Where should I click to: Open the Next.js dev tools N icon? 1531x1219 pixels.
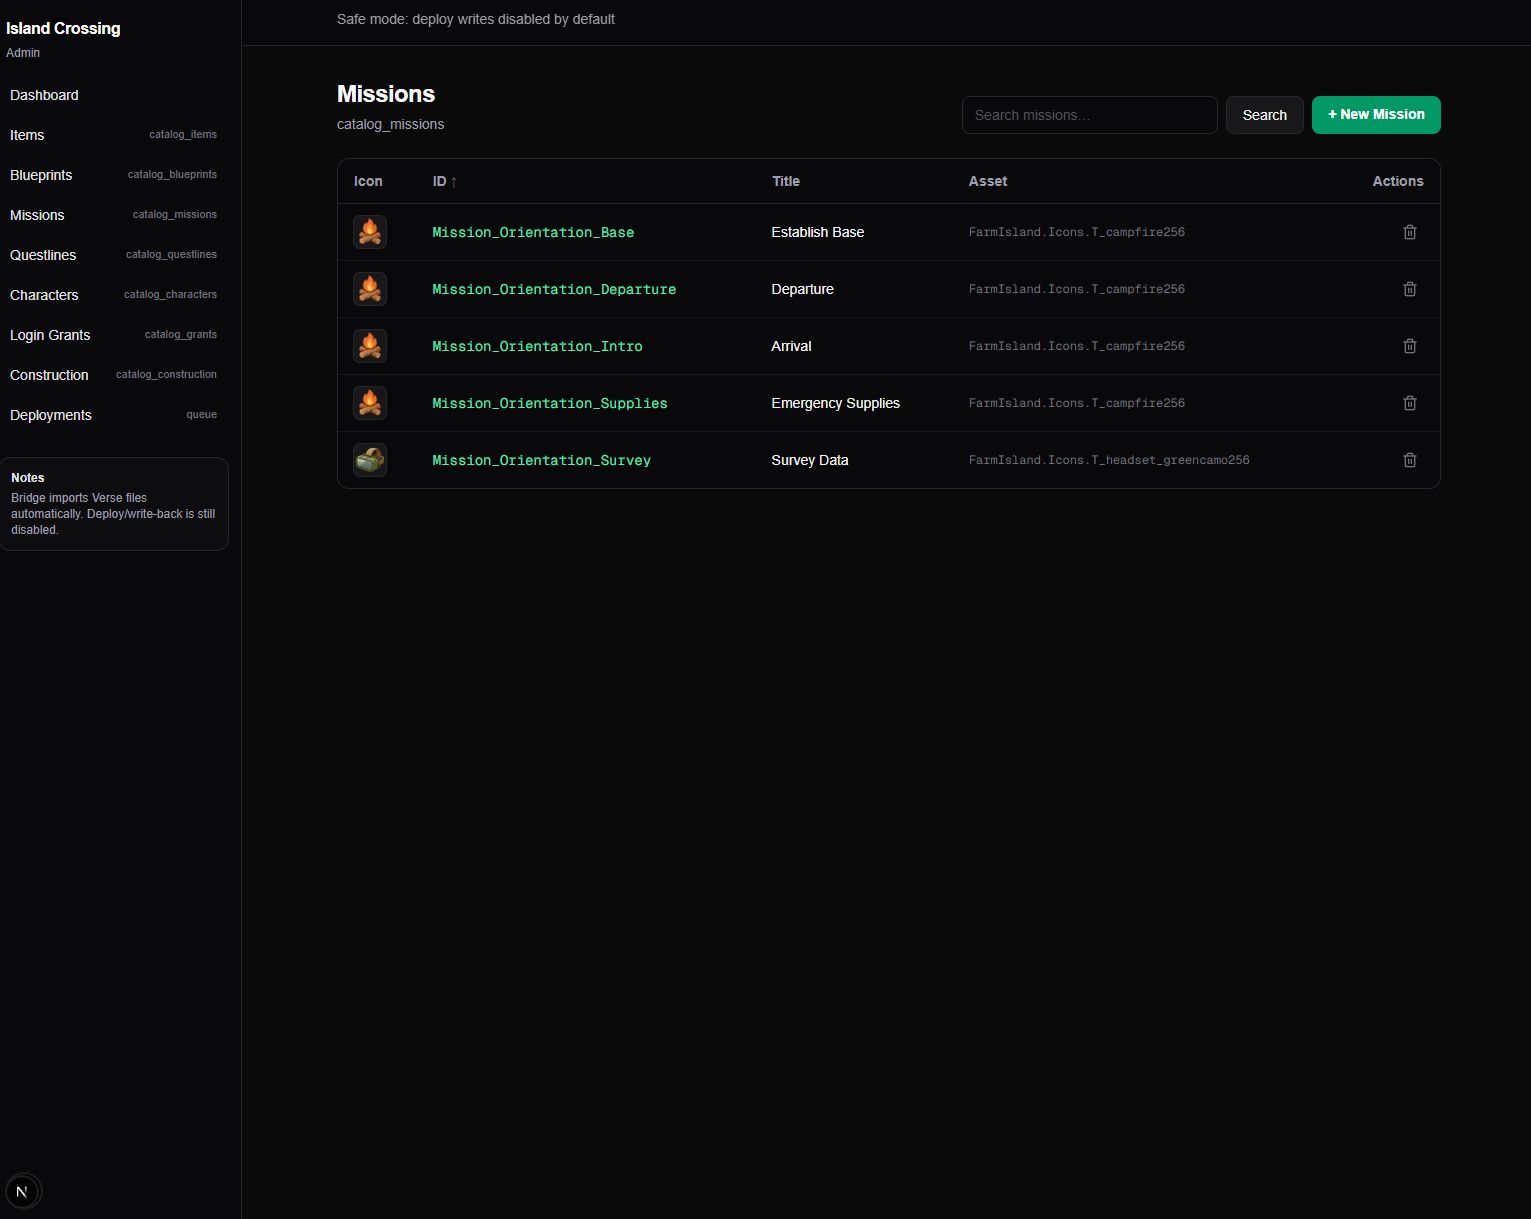(x=22, y=1191)
